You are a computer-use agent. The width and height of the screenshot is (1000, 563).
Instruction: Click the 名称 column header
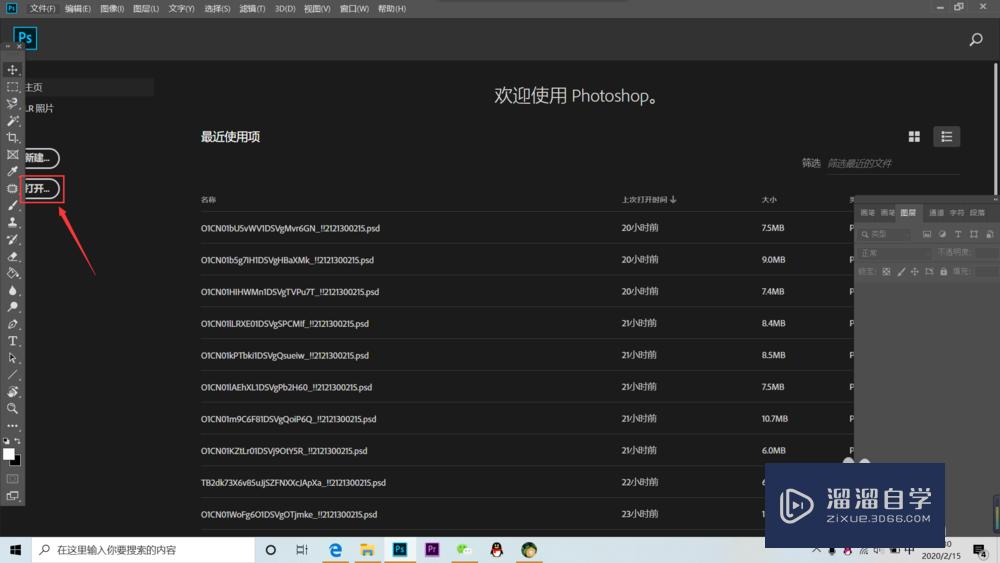[x=209, y=200]
